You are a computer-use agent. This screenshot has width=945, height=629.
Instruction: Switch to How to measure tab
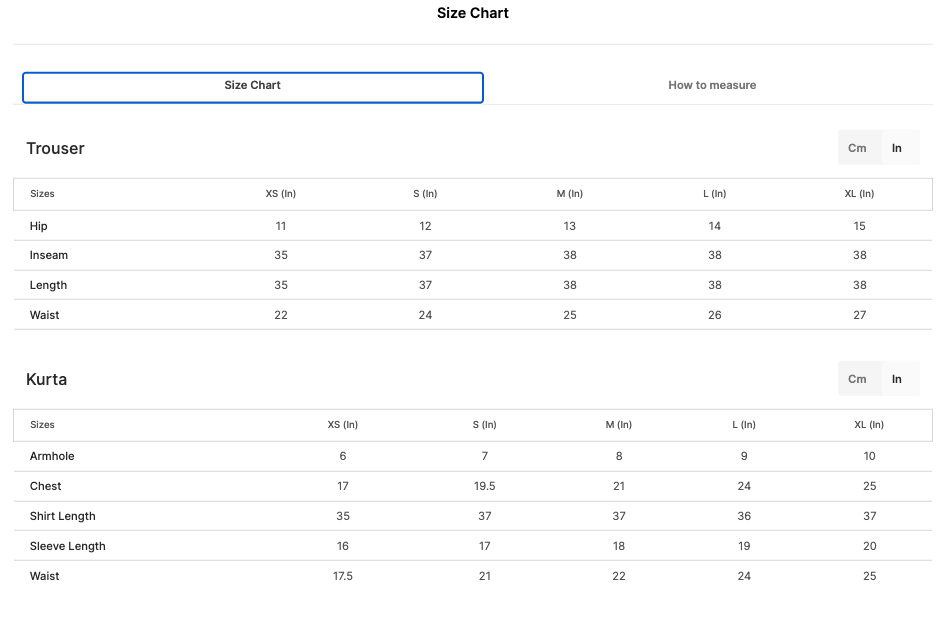tap(712, 85)
